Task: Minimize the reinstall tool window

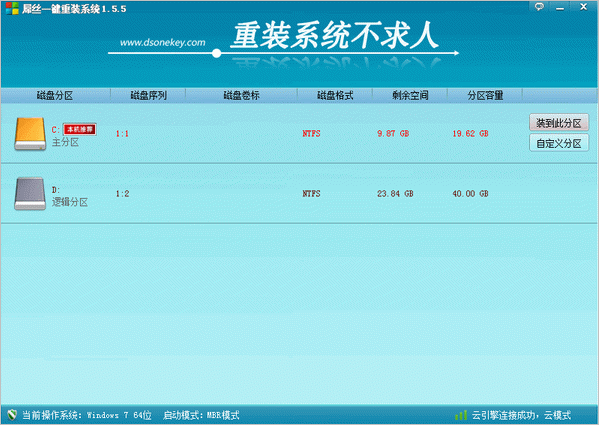Action: (560, 7)
